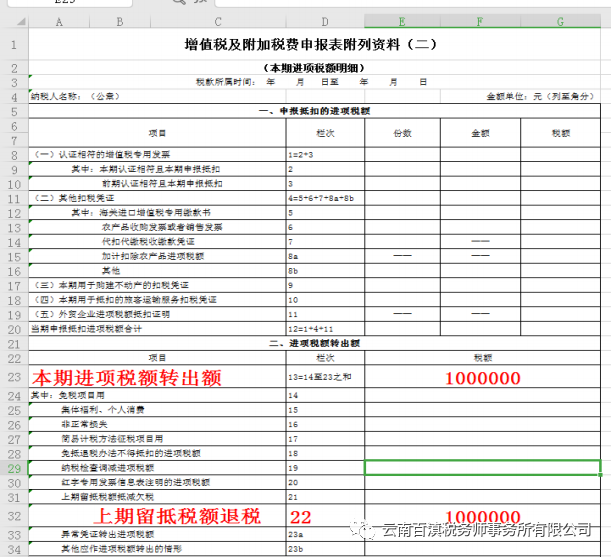This screenshot has width=611, height=557.
Task: Click the 份数 column heading cell
Action: point(403,133)
